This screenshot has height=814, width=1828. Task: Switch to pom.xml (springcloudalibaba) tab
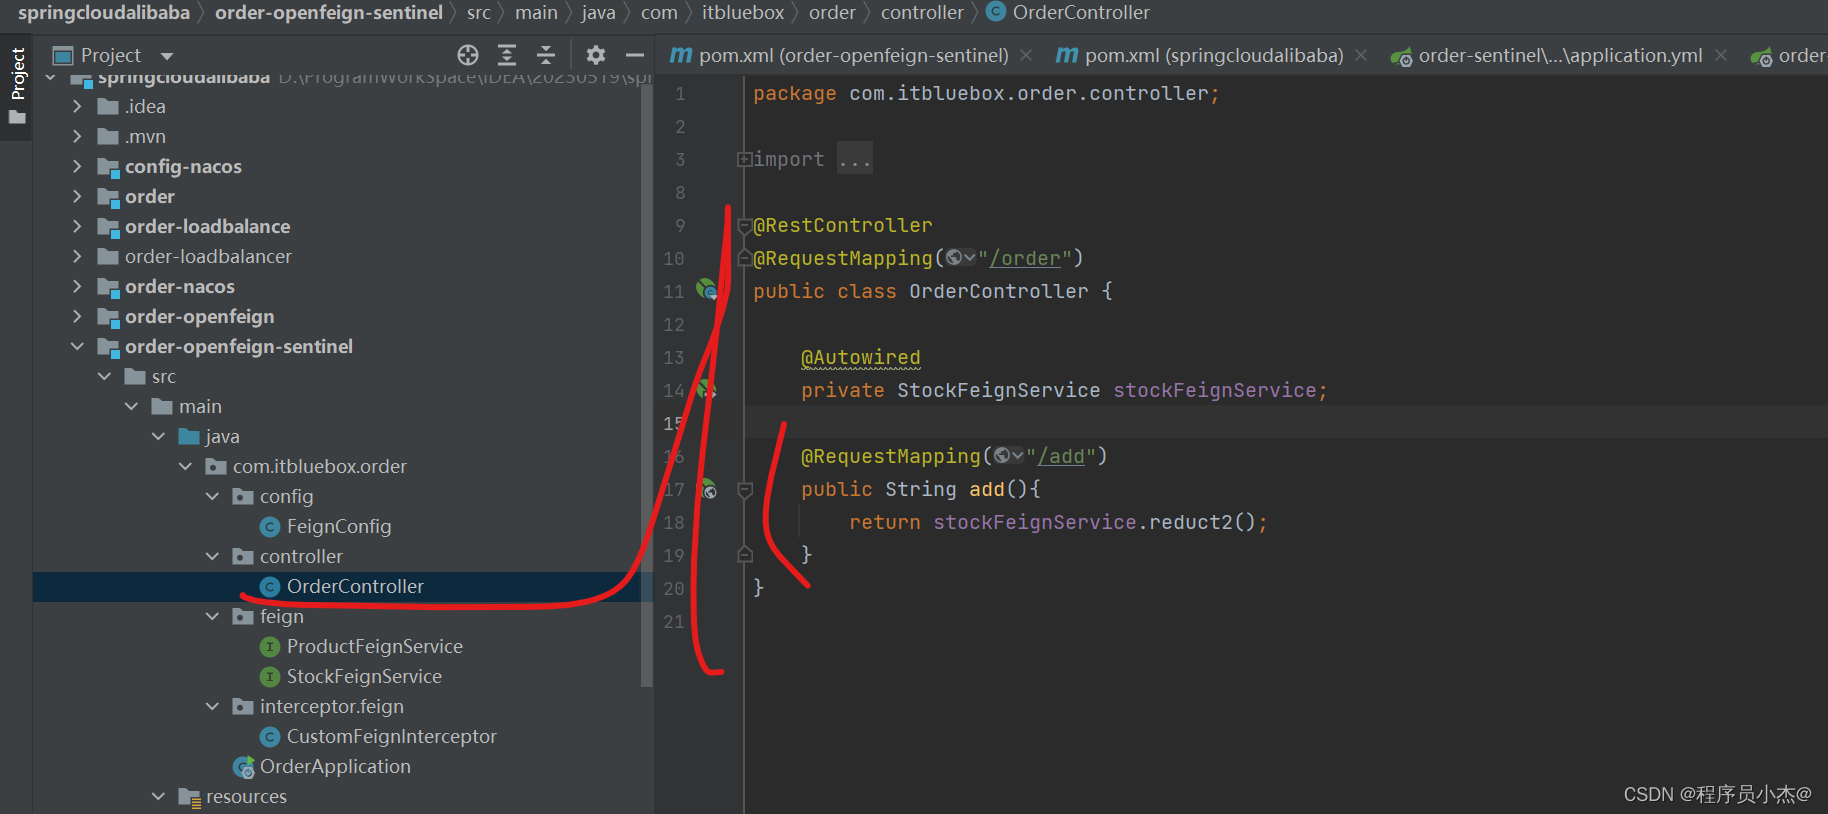point(1214,56)
